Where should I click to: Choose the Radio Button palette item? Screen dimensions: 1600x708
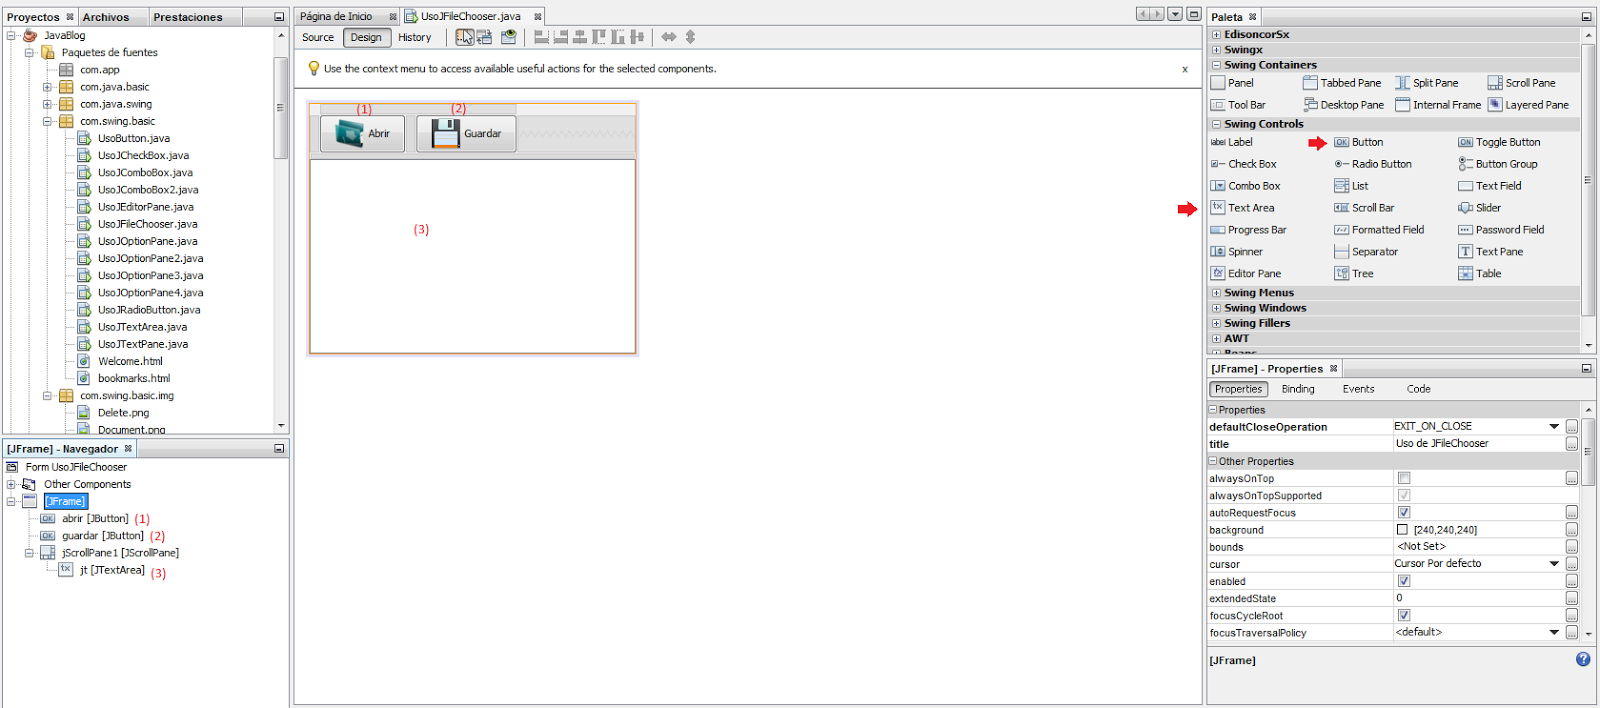(1373, 164)
